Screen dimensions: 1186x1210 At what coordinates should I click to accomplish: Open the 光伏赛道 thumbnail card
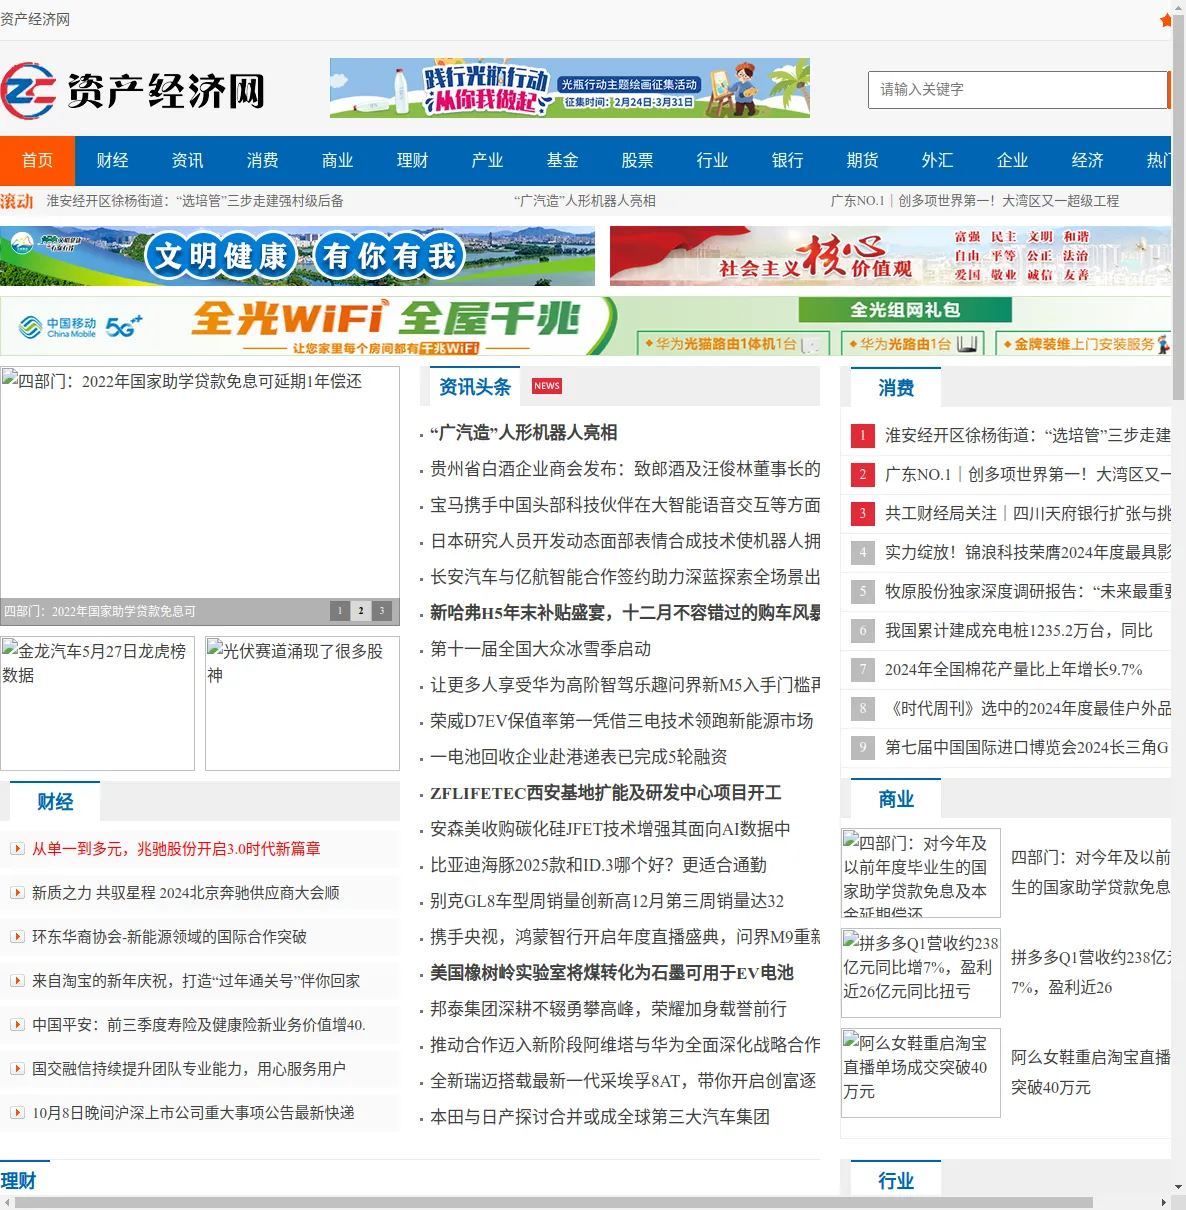(x=302, y=703)
